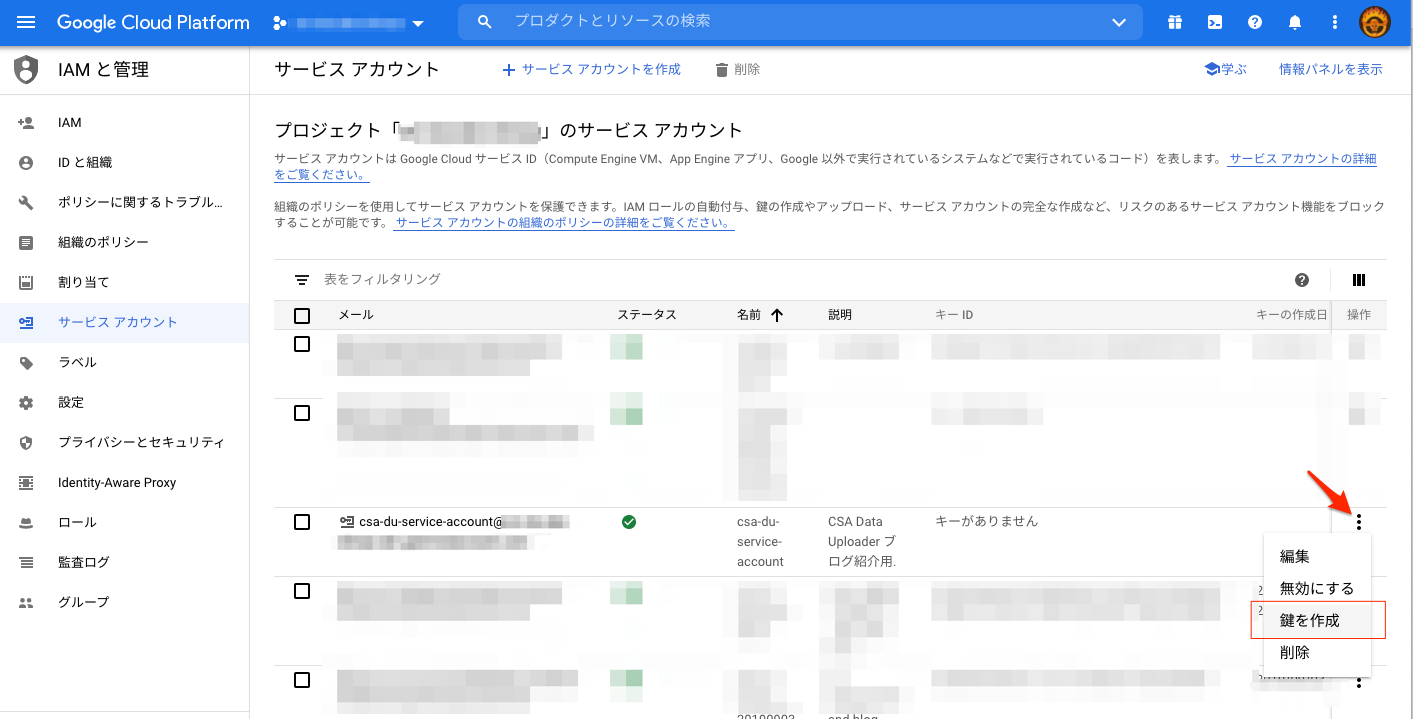Click the 削除 button in the toolbar

point(737,69)
